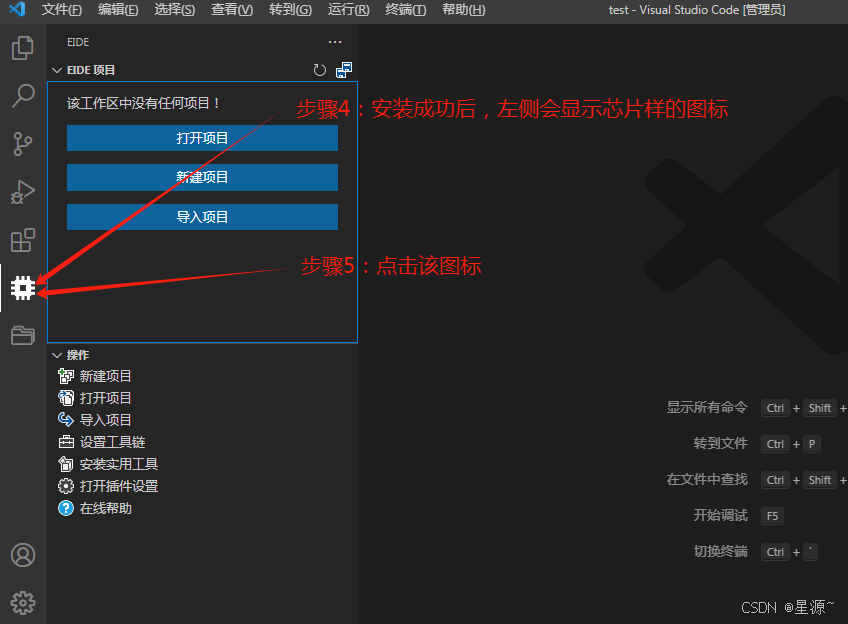Select 新建项目 in the 操作 list
Screen dimensions: 848x624
105,376
